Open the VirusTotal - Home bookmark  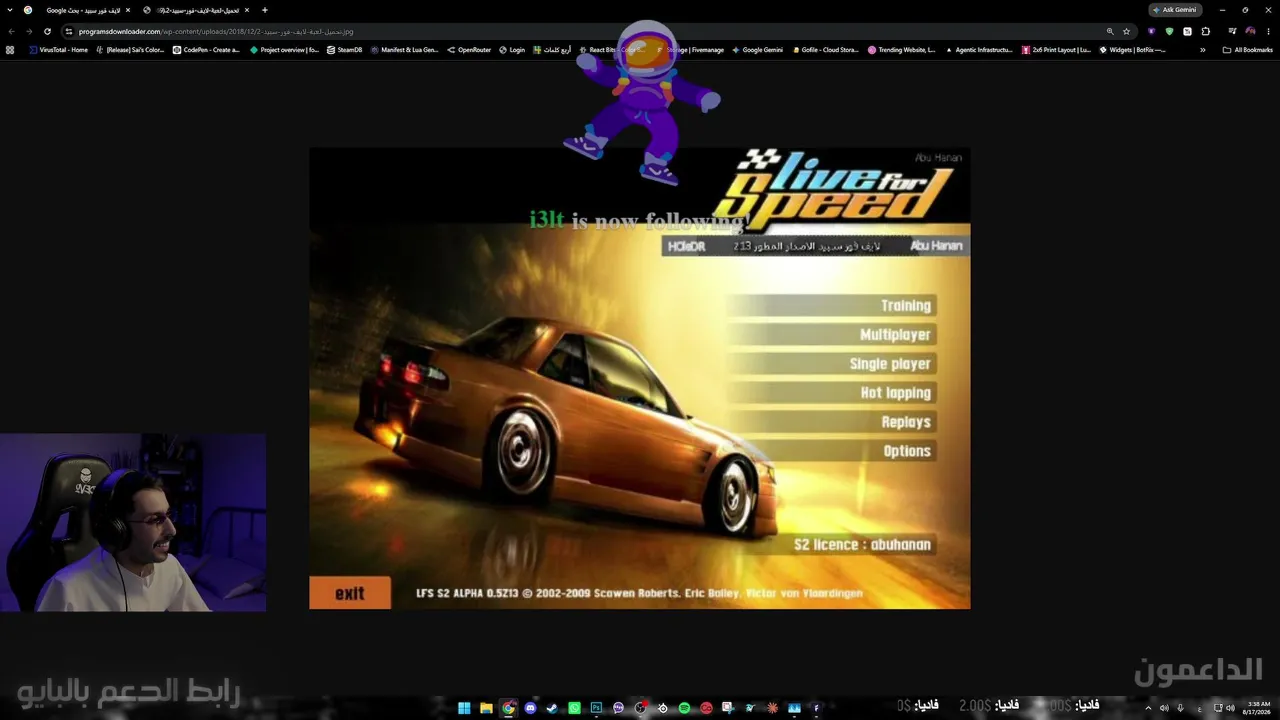[59, 49]
